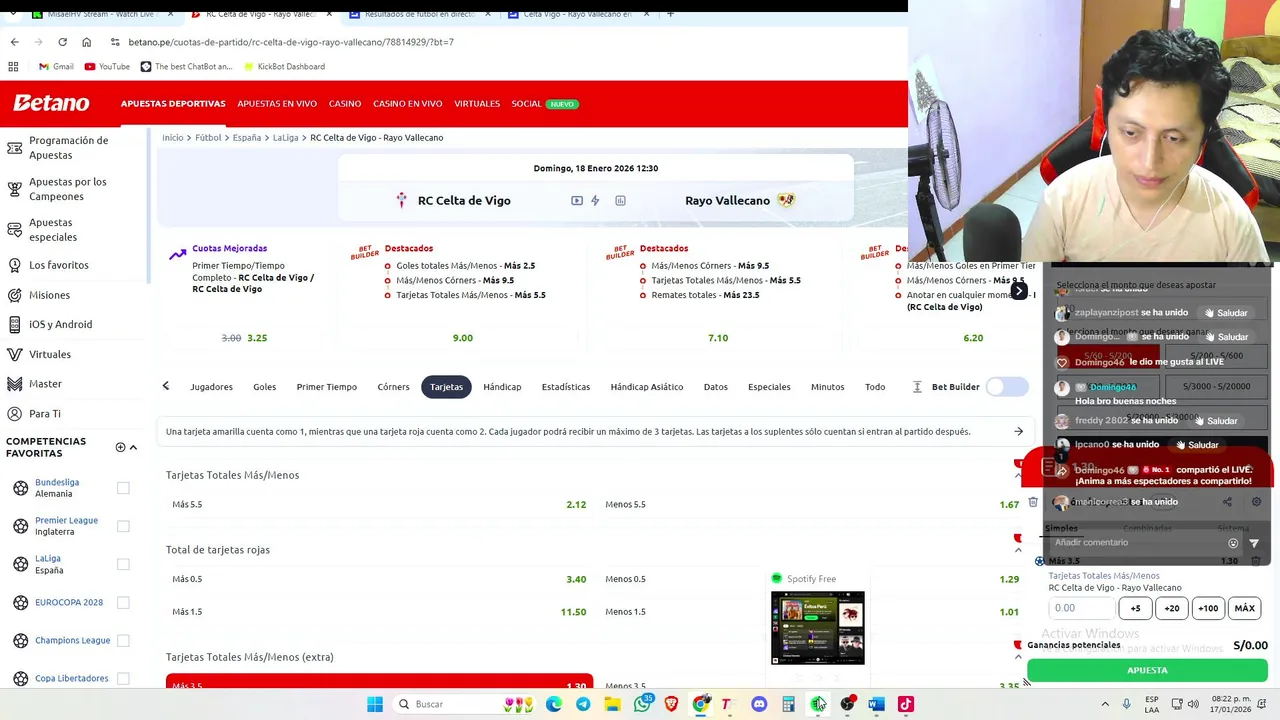
Task: Click the stake amount input field
Action: point(1082,608)
